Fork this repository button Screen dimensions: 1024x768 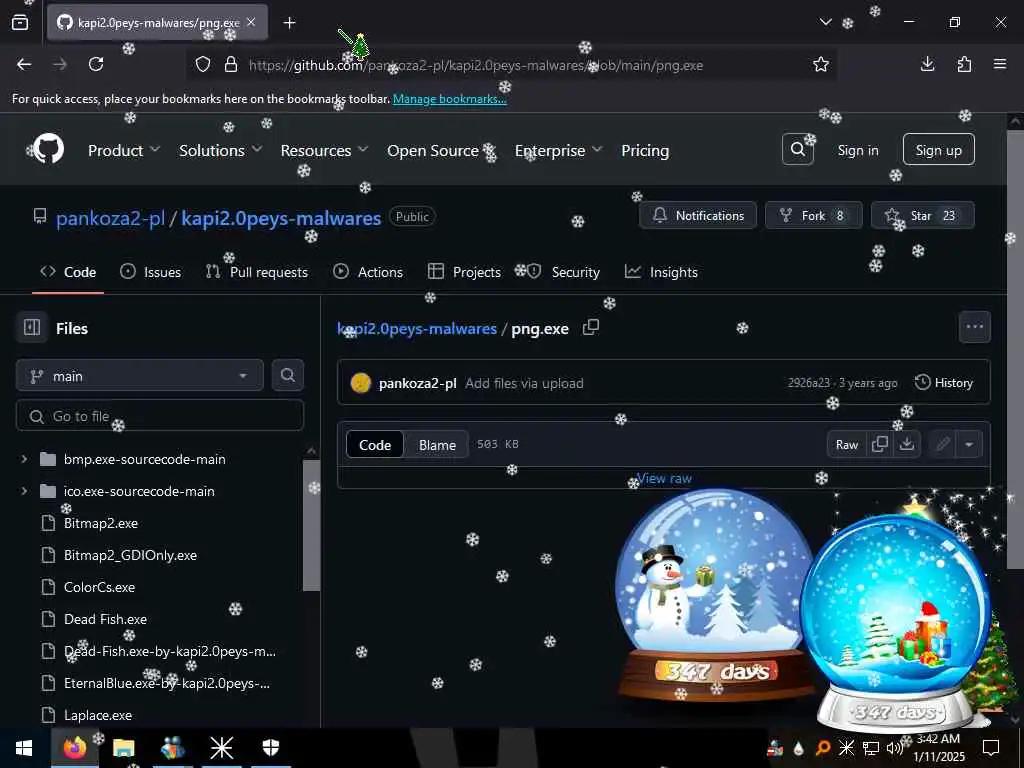pos(814,216)
